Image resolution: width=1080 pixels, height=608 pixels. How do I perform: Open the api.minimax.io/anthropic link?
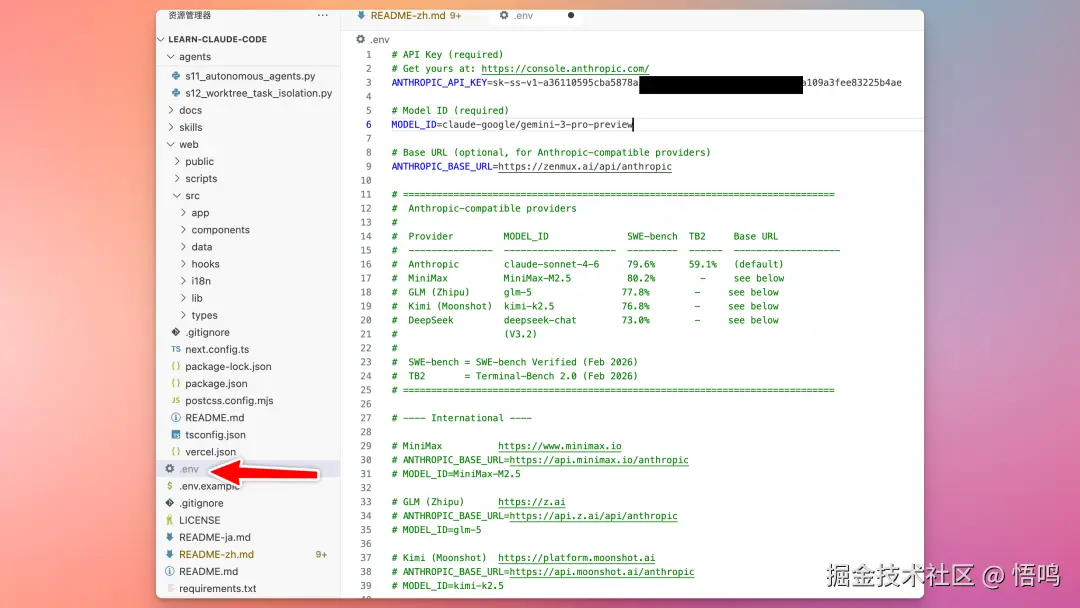pos(599,460)
